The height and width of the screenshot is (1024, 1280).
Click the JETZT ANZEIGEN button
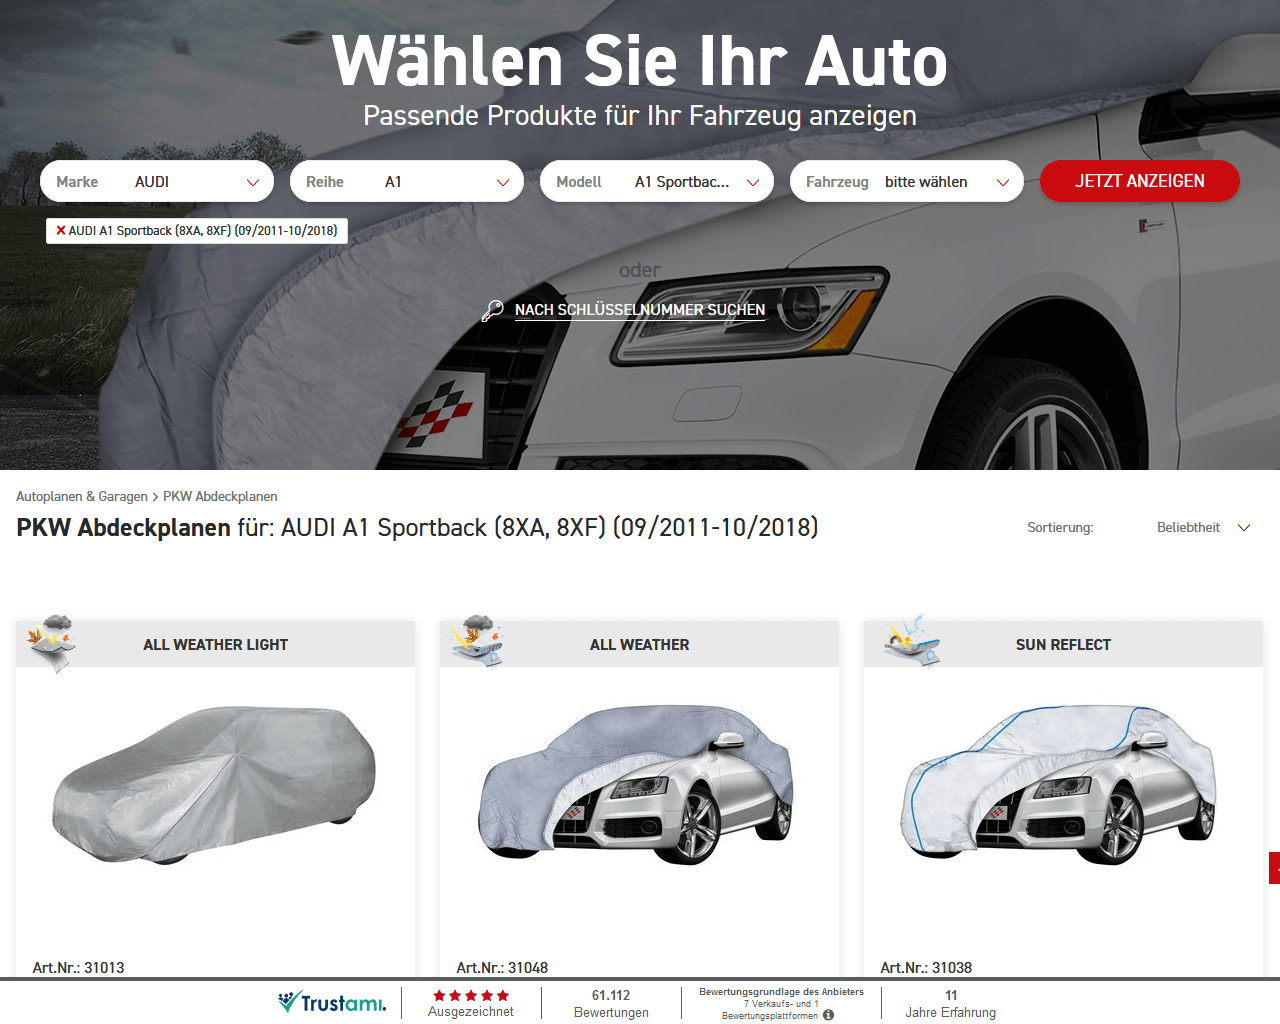click(1140, 181)
